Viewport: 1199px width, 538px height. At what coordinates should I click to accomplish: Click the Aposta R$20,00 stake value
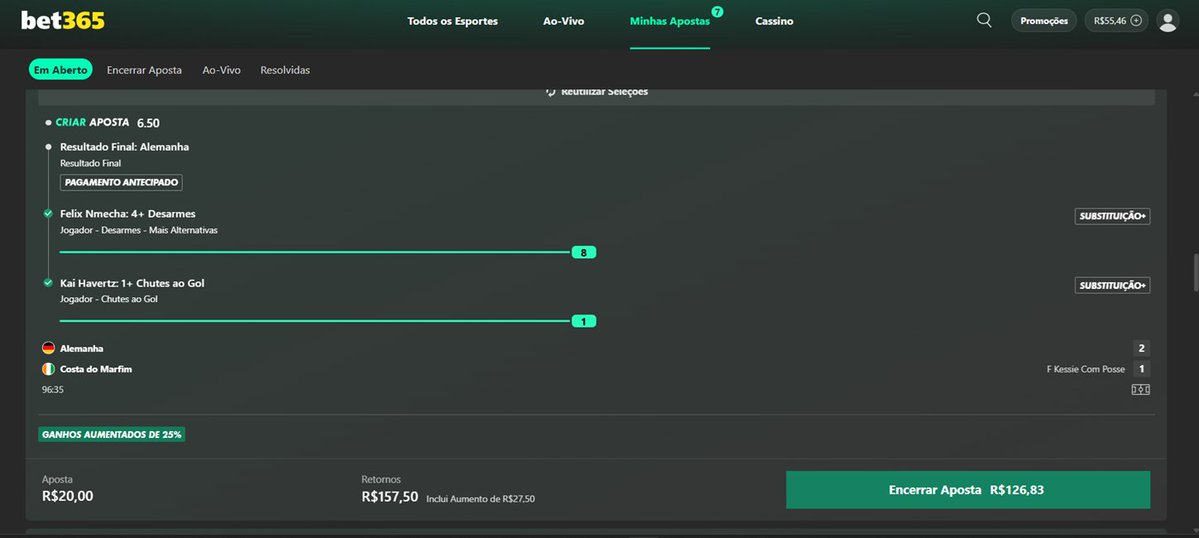point(67,496)
